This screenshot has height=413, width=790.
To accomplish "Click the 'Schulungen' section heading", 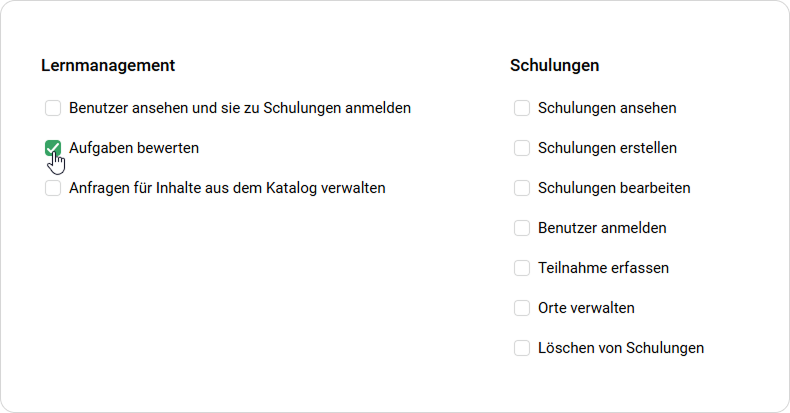I will click(x=554, y=65).
